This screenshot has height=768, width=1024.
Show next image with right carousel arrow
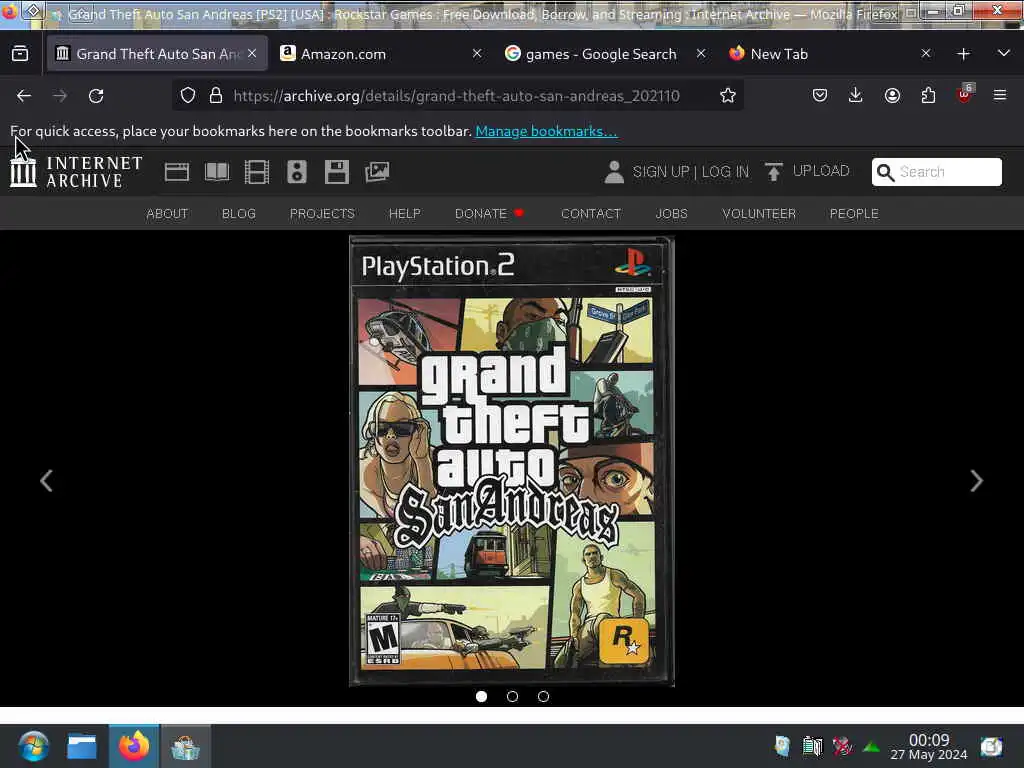pyautogui.click(x=976, y=481)
